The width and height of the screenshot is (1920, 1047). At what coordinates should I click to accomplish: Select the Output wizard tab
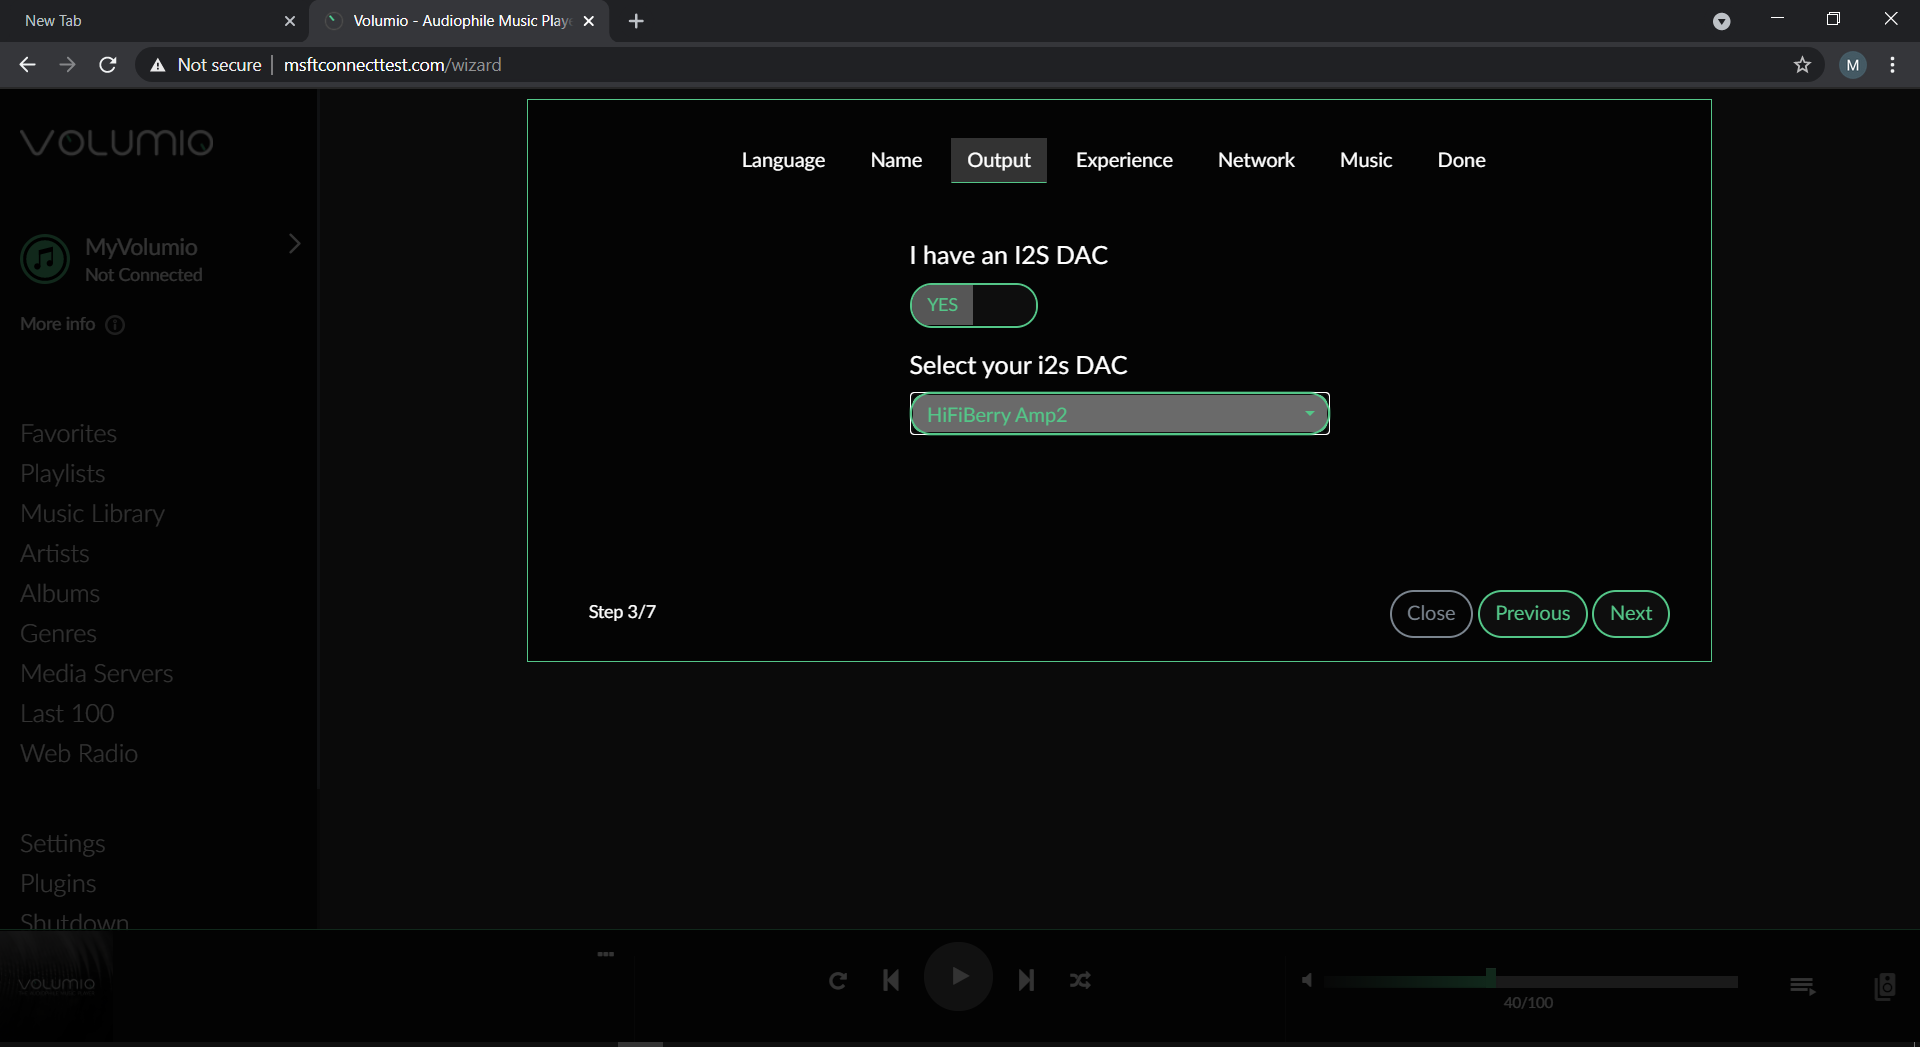pyautogui.click(x=998, y=160)
